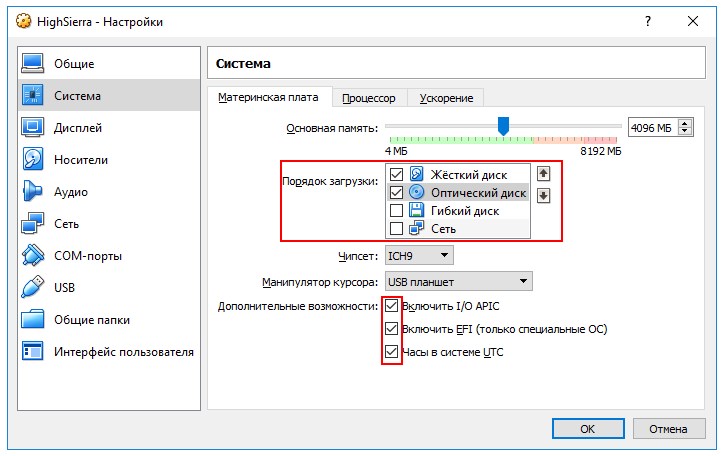725x456 pixels.
Task: Open the Манипулятор курсора dropdown
Action: coord(458,282)
